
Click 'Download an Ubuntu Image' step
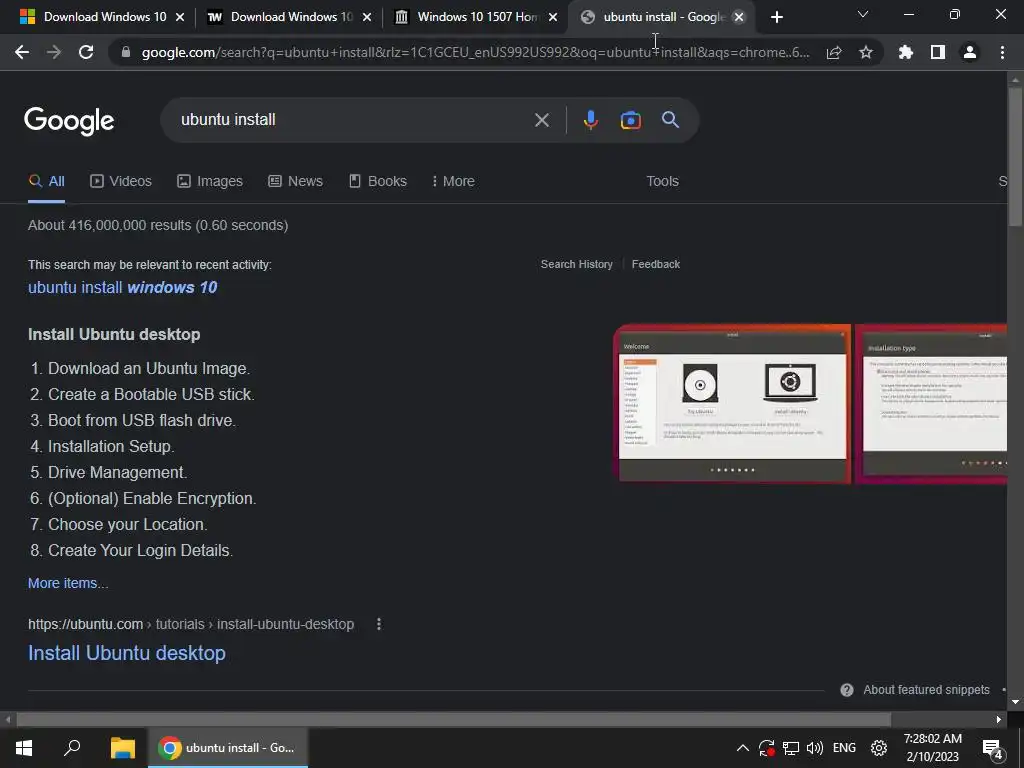coord(149,368)
